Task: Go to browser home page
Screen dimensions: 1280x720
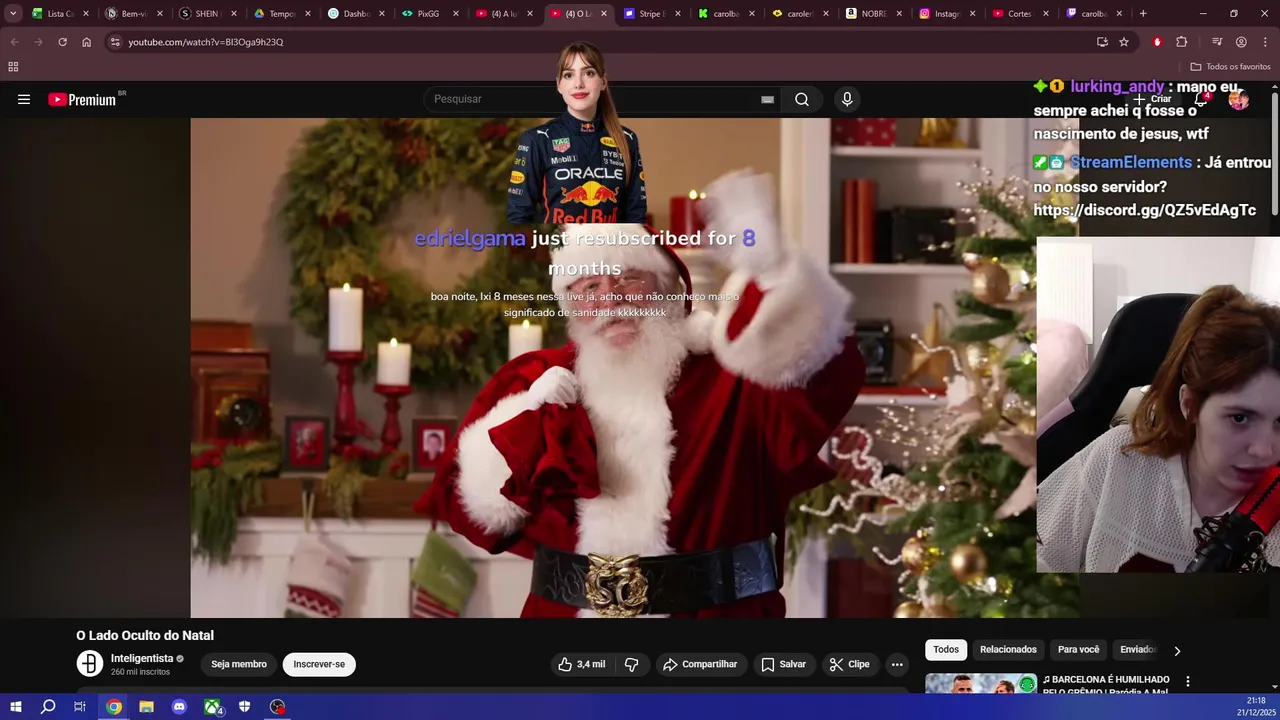Action: (x=86, y=42)
